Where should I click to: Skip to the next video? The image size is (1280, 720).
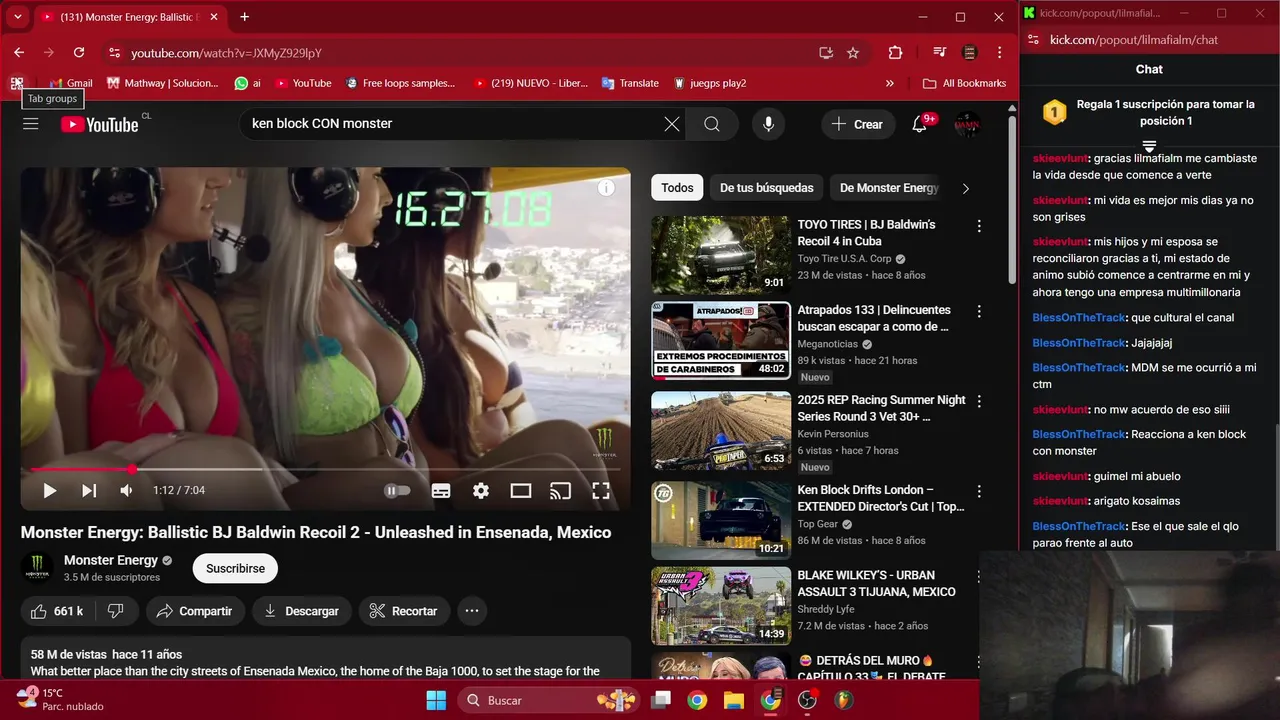pyautogui.click(x=89, y=491)
